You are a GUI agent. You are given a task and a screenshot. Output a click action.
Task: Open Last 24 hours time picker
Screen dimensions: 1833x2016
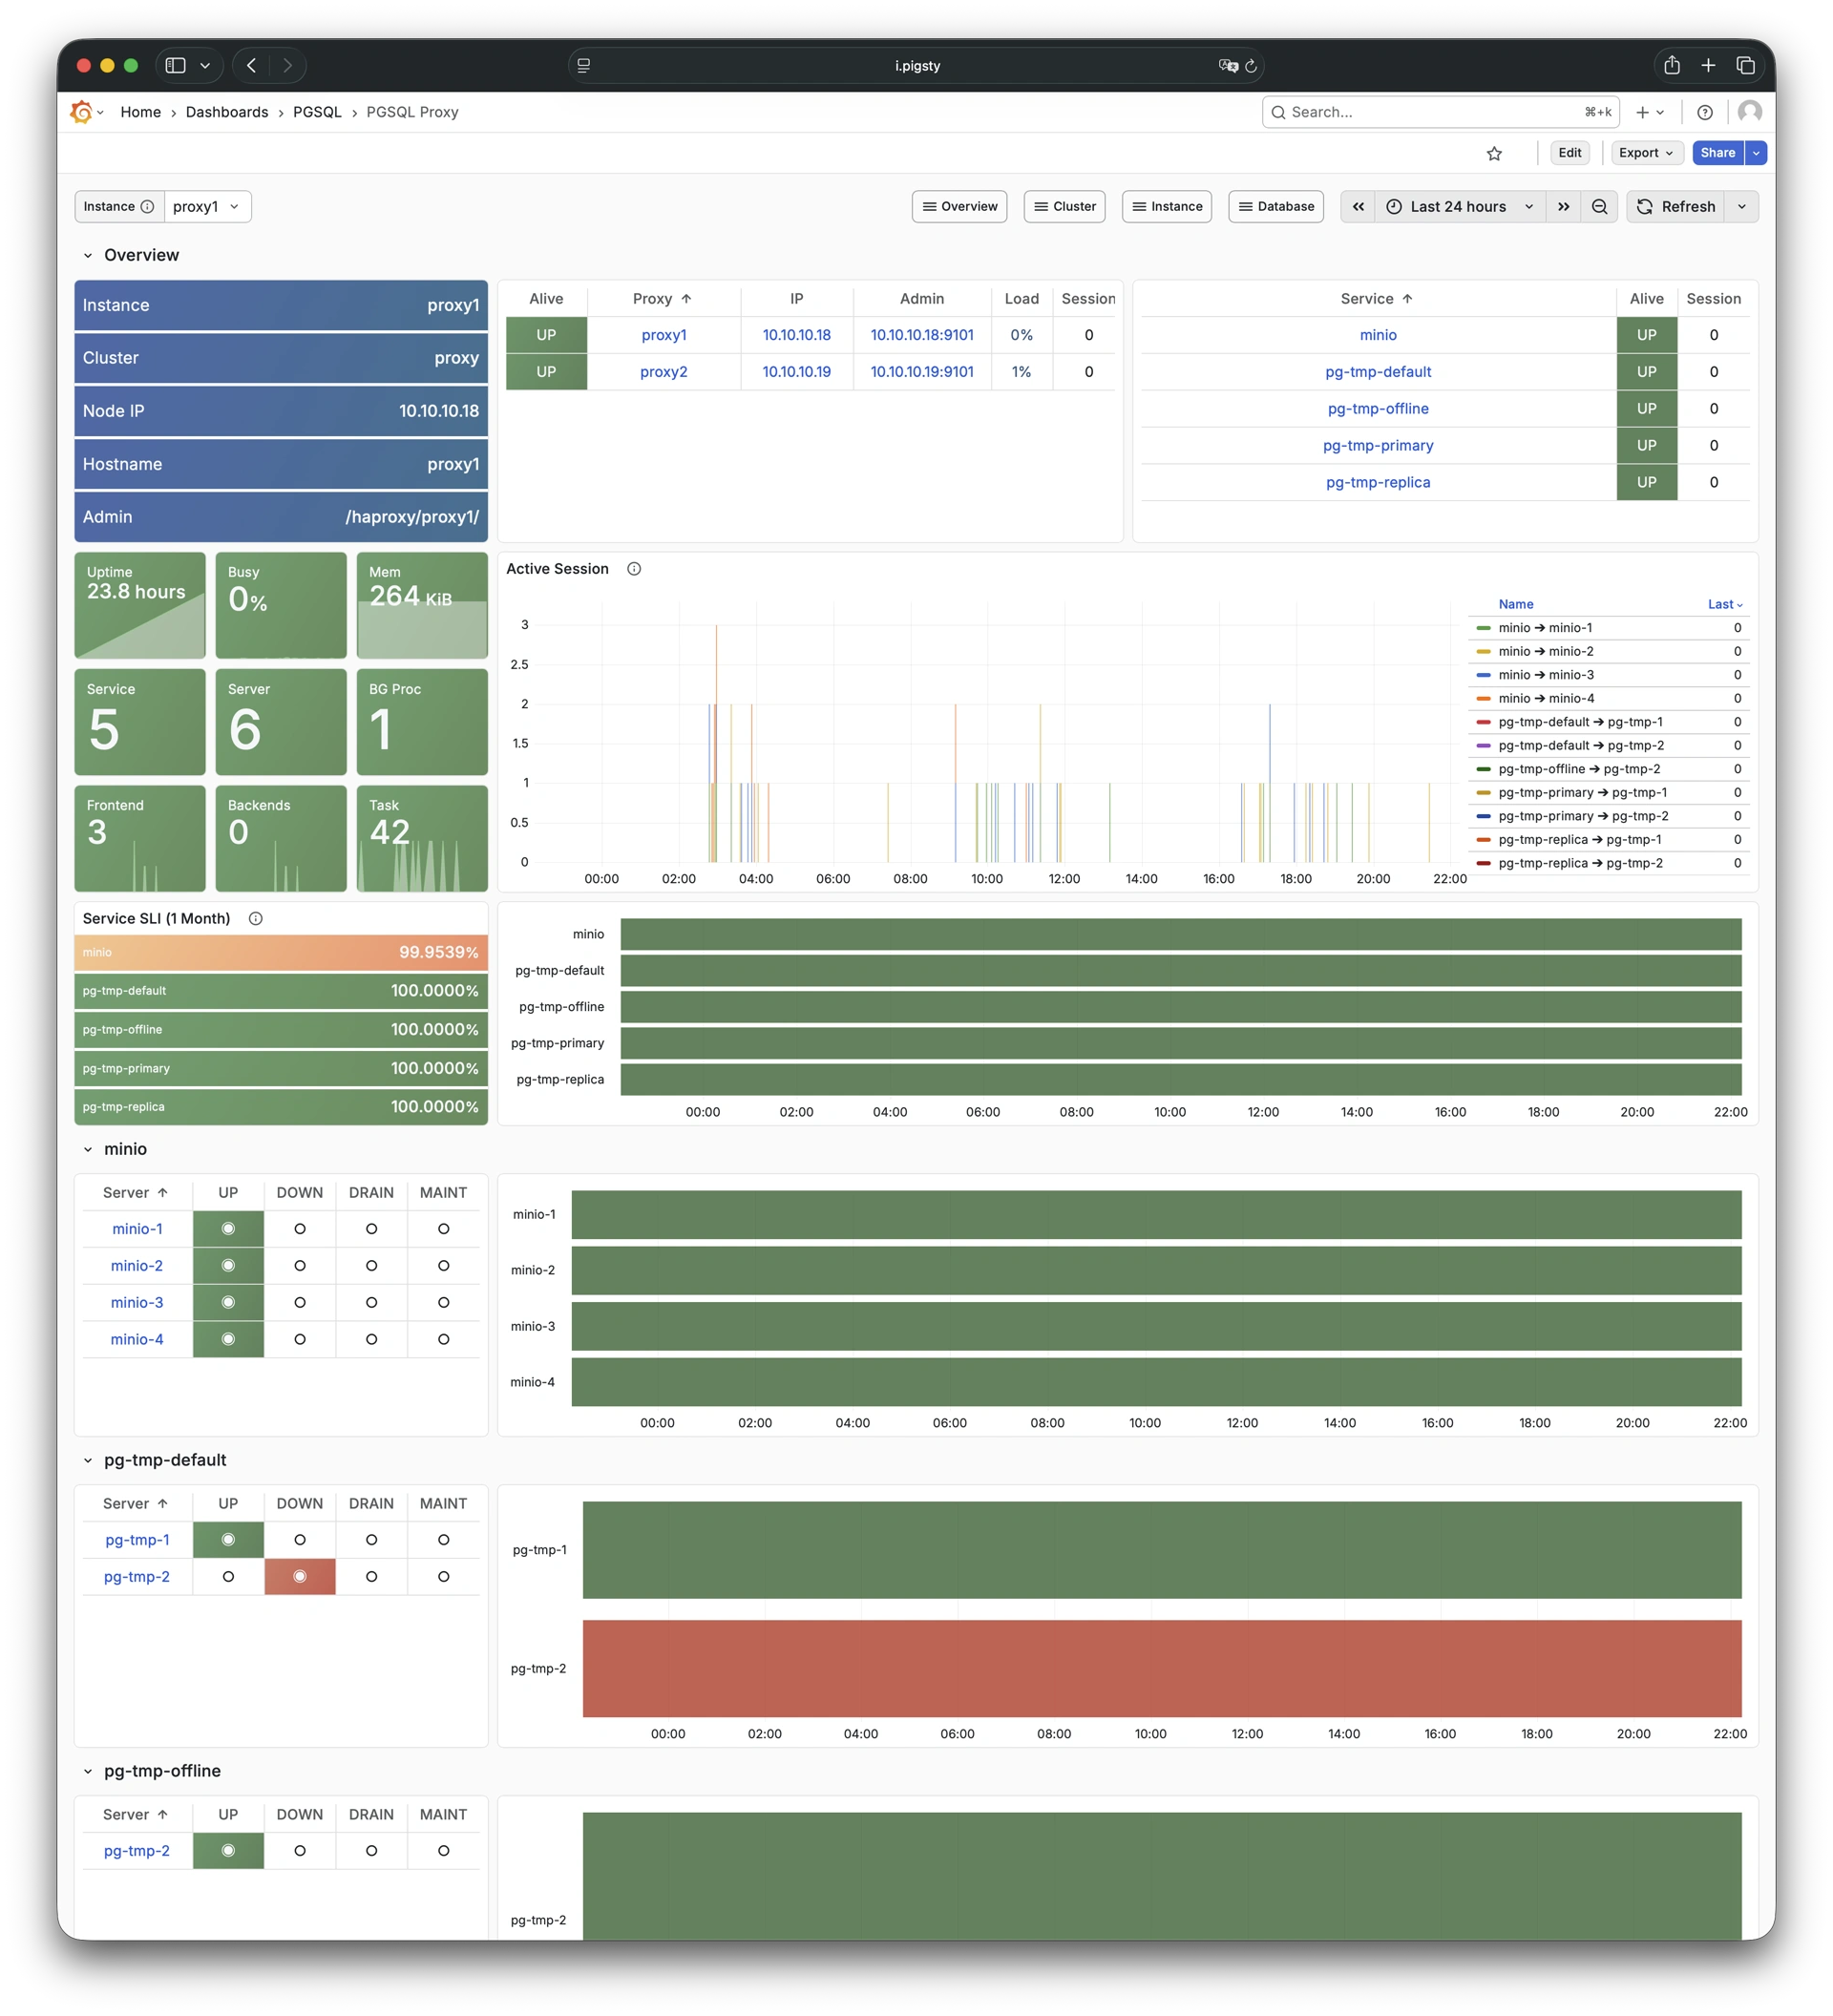pos(1459,207)
